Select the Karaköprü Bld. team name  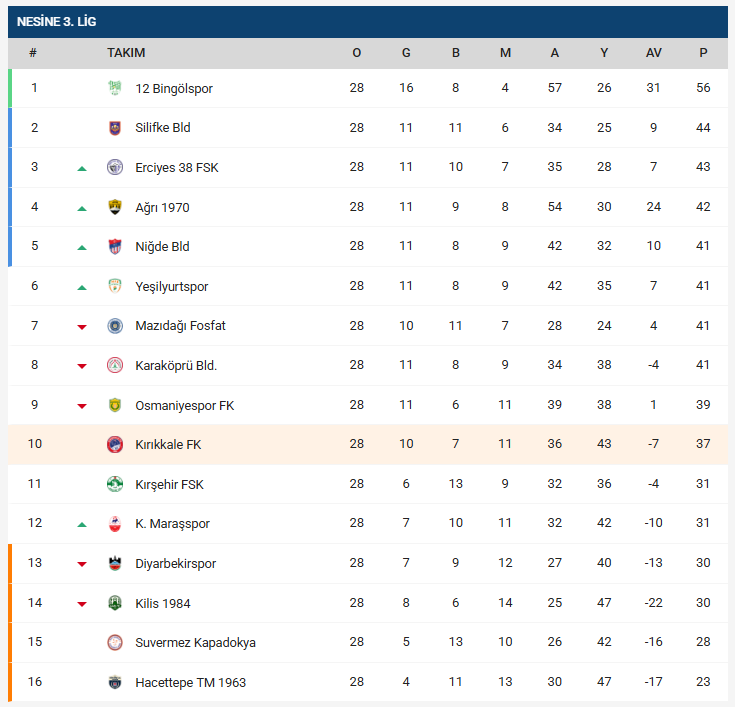(176, 365)
